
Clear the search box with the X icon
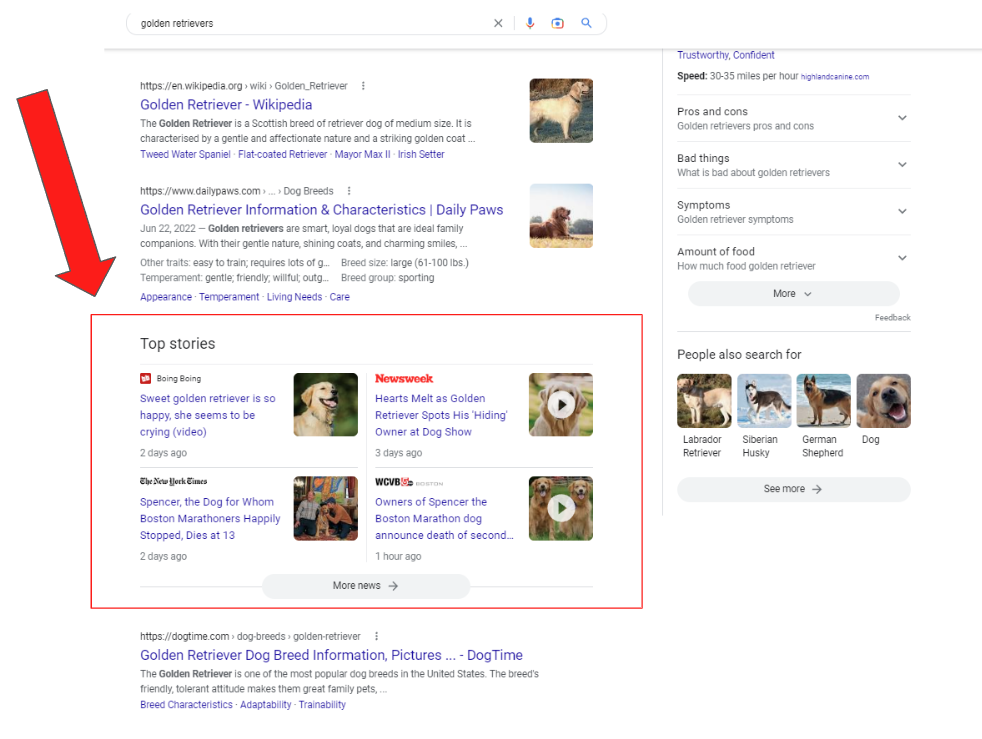[x=498, y=23]
